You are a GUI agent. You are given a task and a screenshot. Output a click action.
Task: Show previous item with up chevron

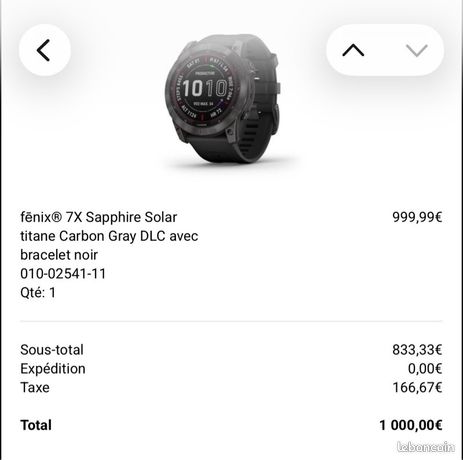tap(353, 50)
